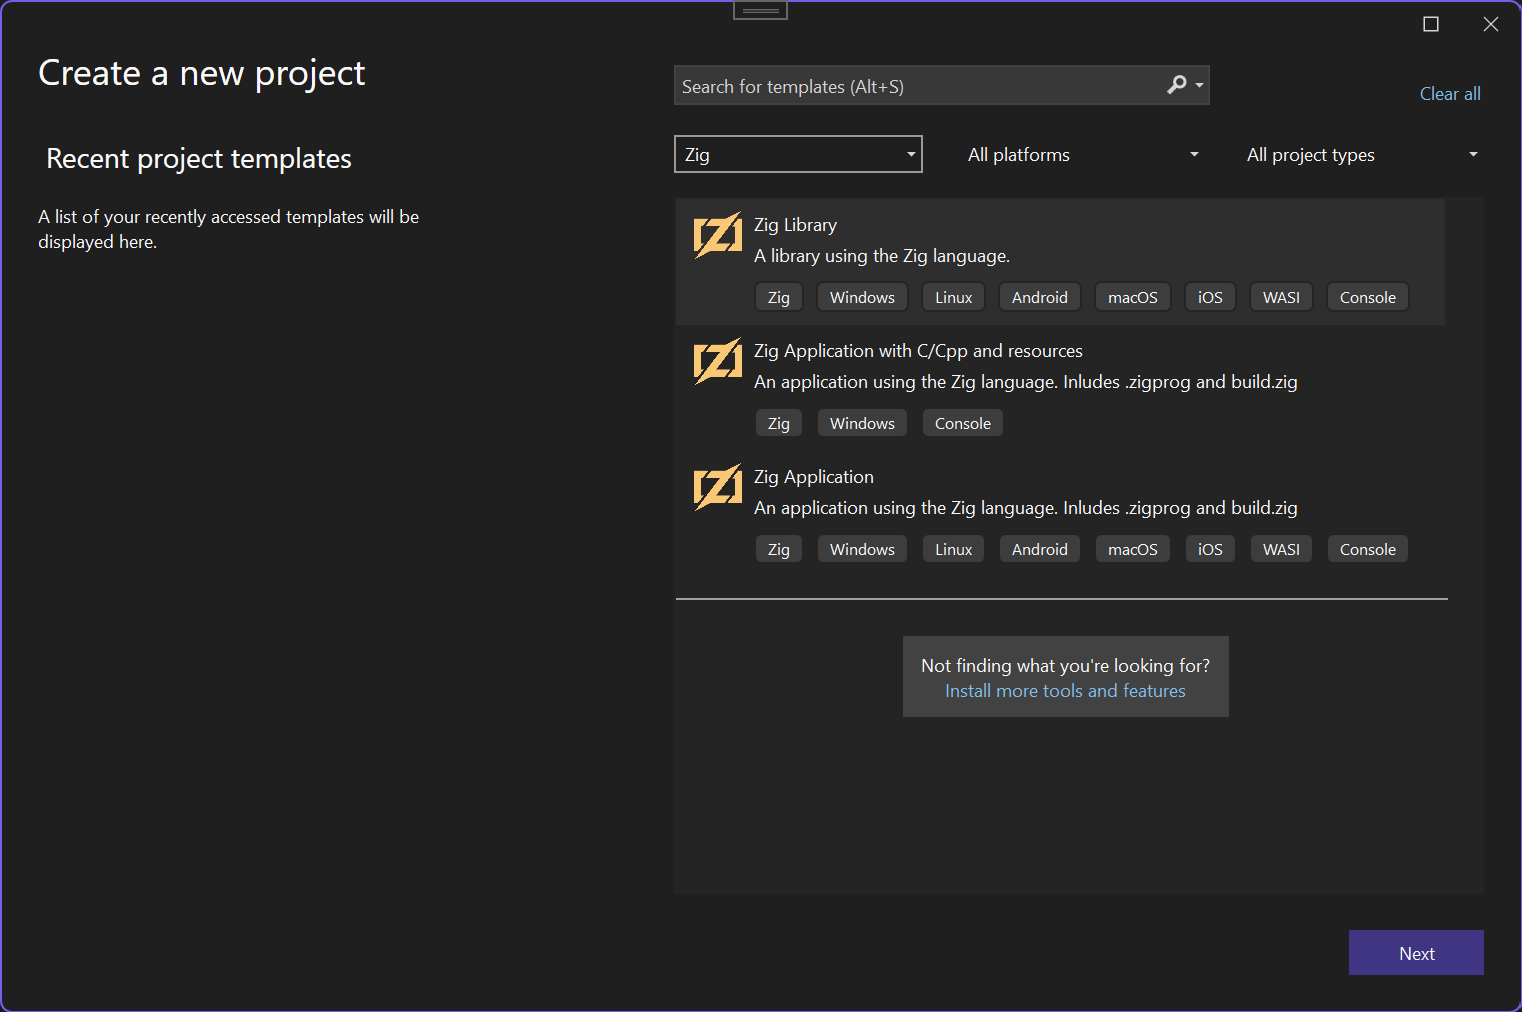Click the Console tag under C/Cpp template
1522x1012 pixels.
pos(962,423)
